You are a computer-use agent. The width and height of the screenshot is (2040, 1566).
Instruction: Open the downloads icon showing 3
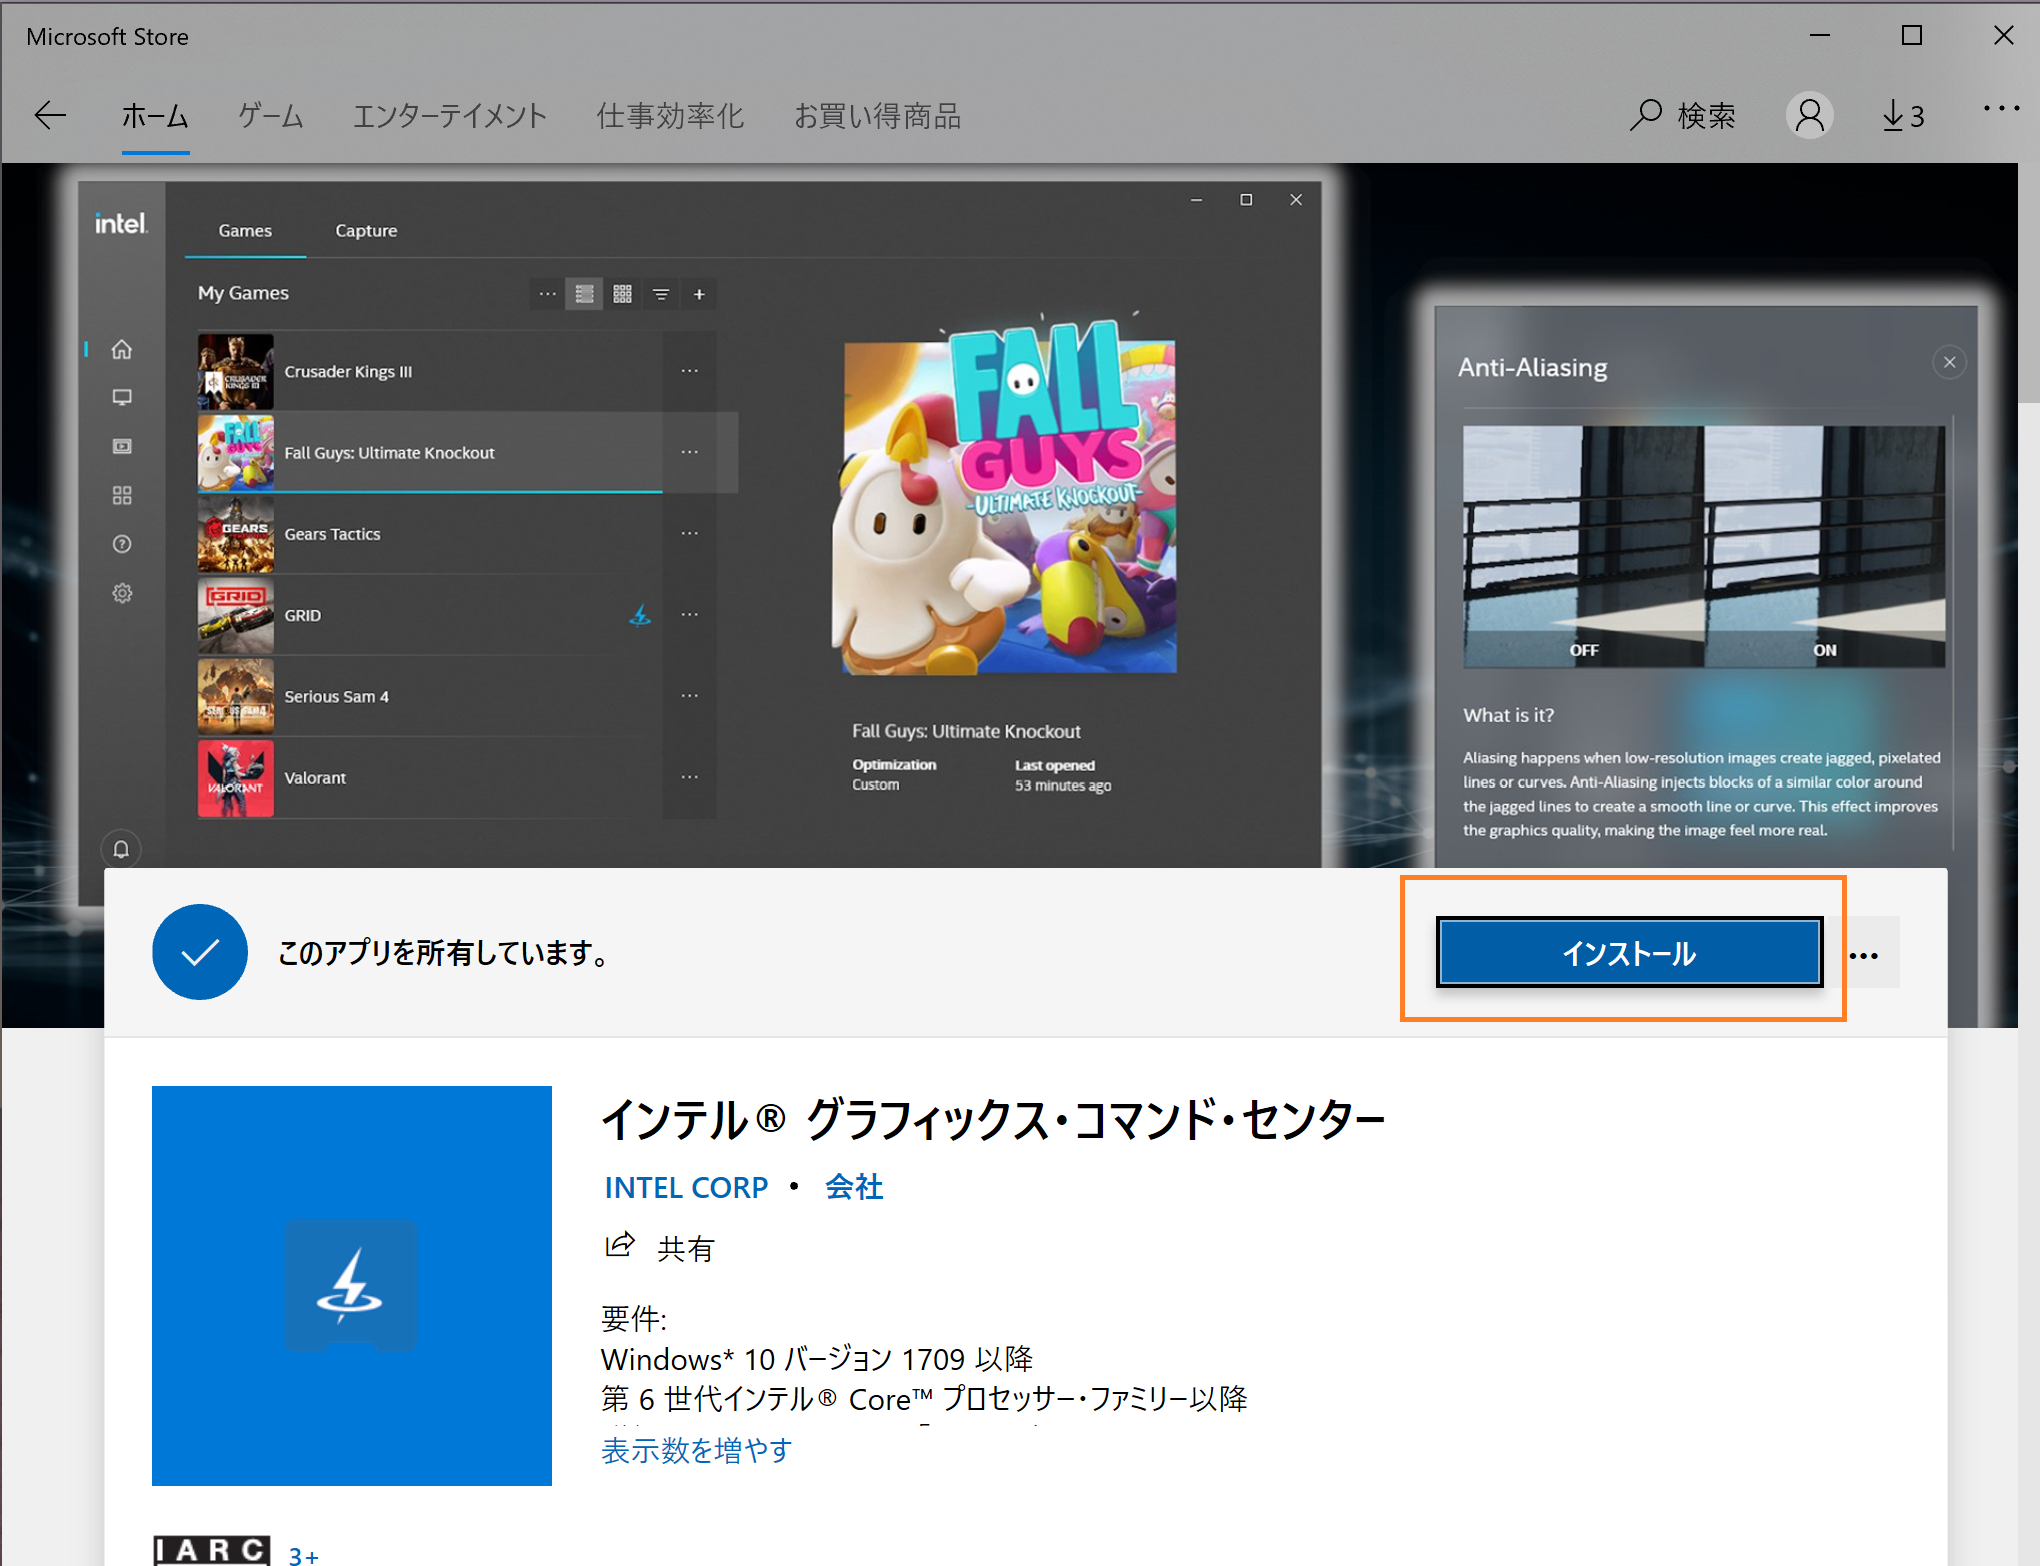pos(1899,115)
